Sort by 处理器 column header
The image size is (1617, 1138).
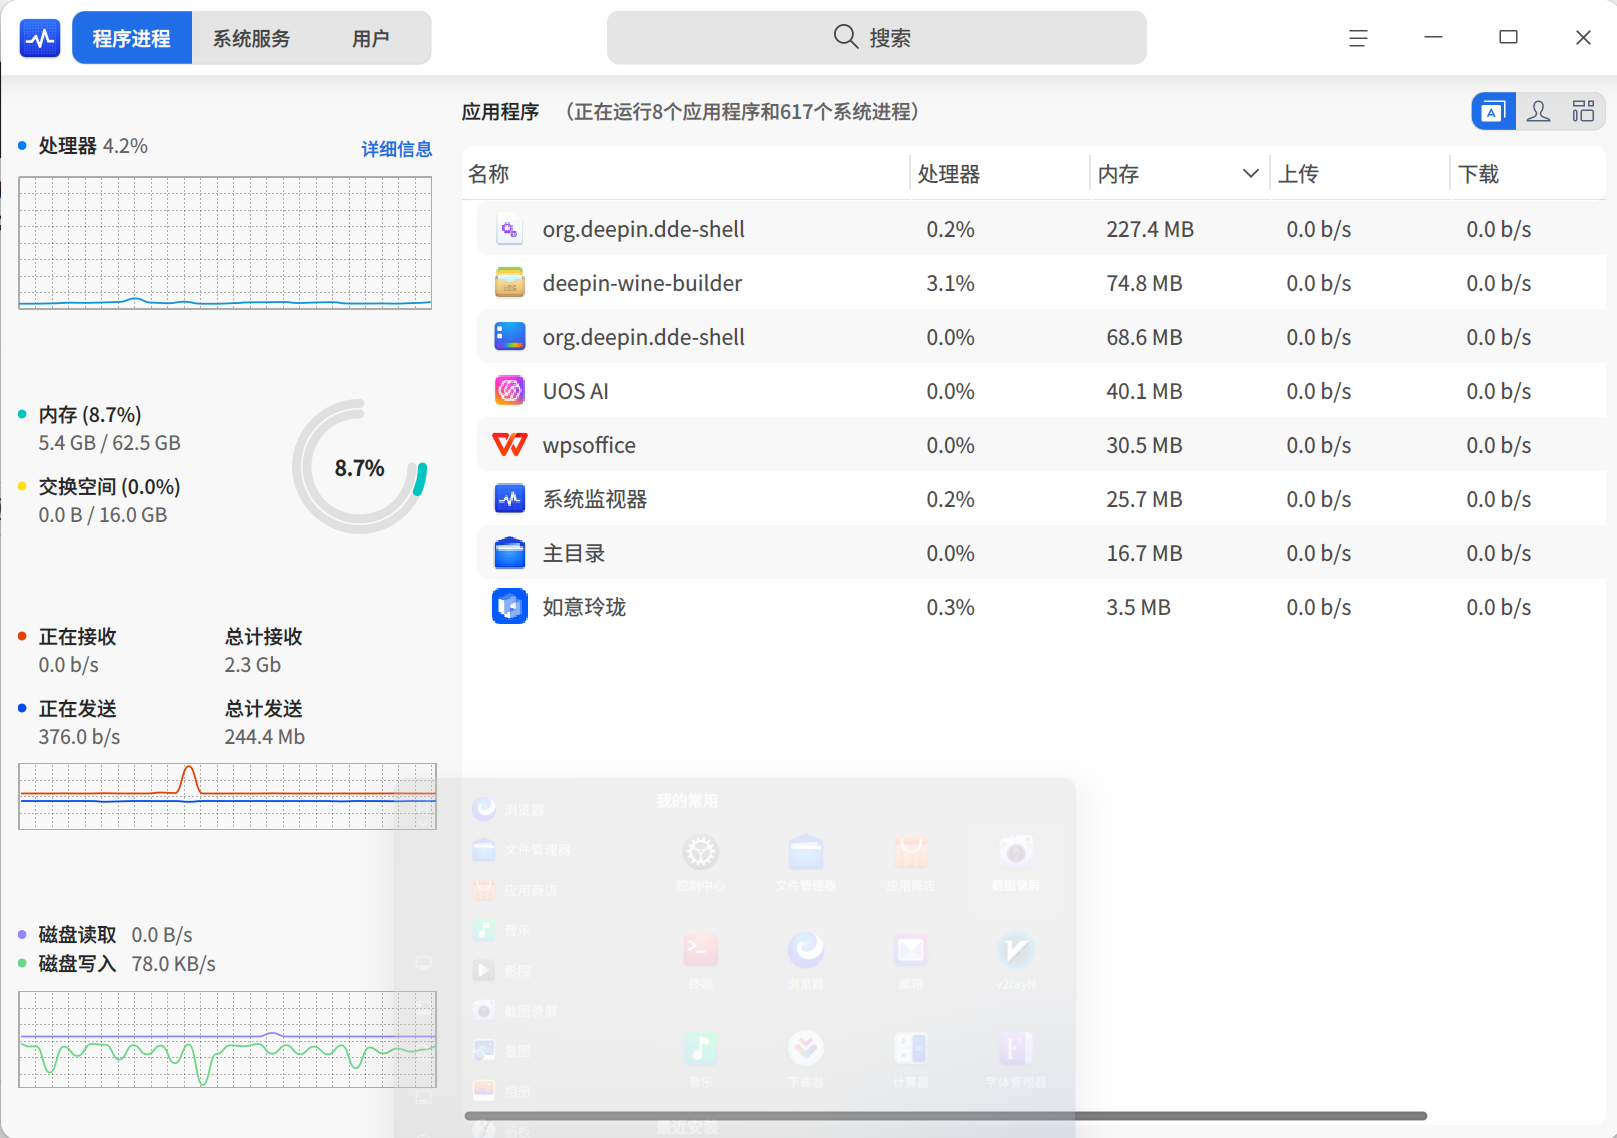(x=999, y=174)
